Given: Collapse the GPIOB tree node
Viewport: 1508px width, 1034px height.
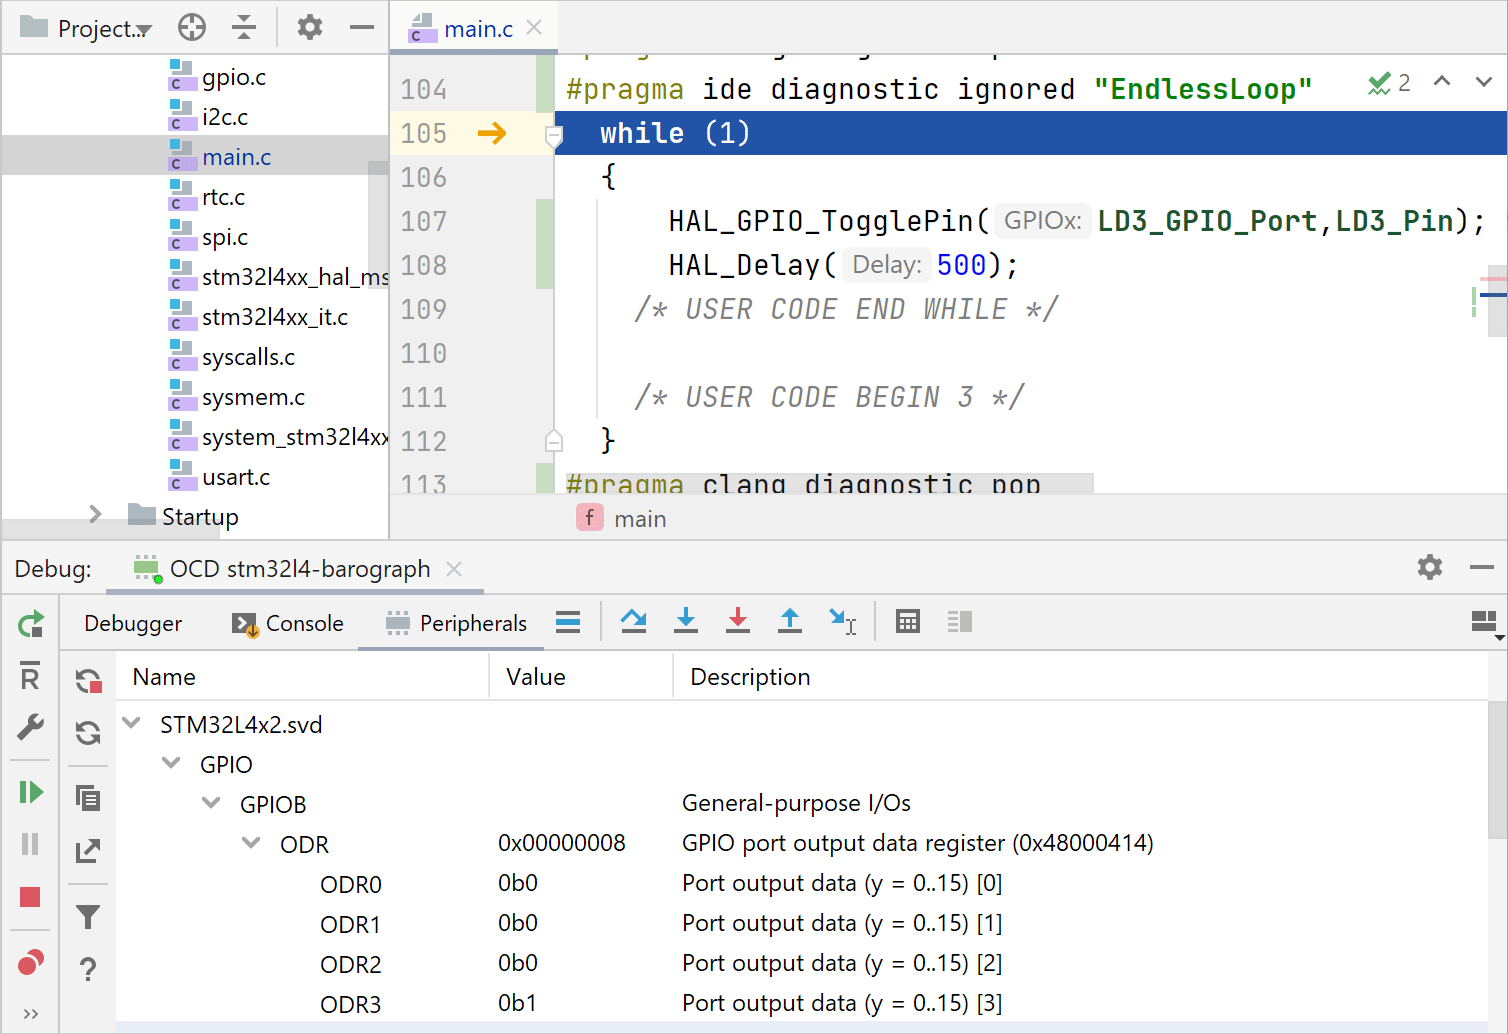Looking at the screenshot, I should pos(210,803).
